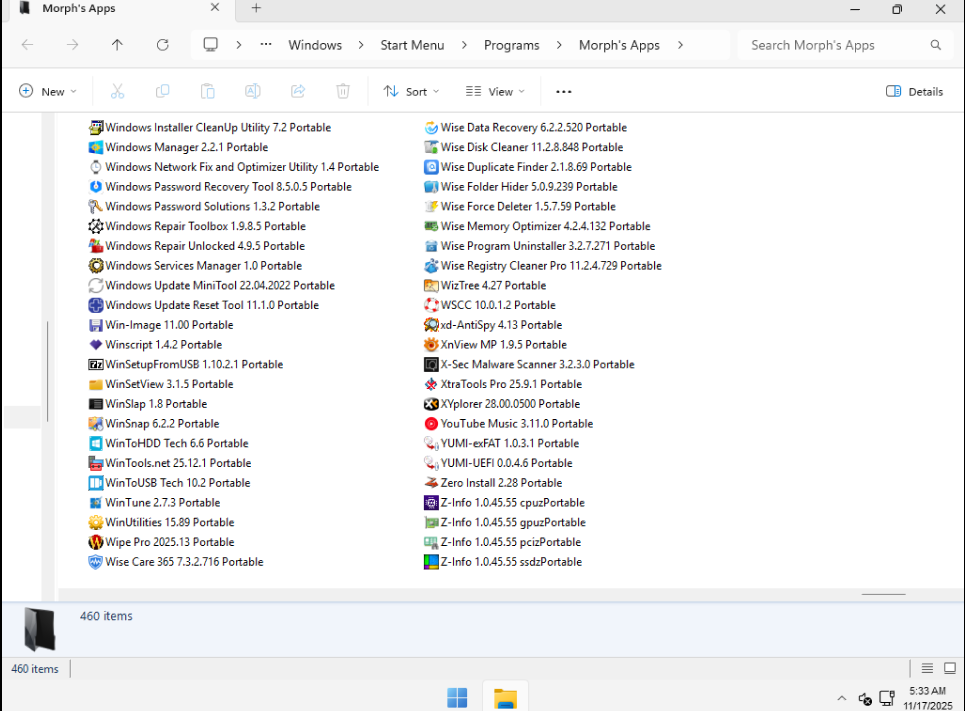Image resolution: width=965 pixels, height=711 pixels.
Task: Click the Cut scissors toolbar icon
Action: point(117,91)
